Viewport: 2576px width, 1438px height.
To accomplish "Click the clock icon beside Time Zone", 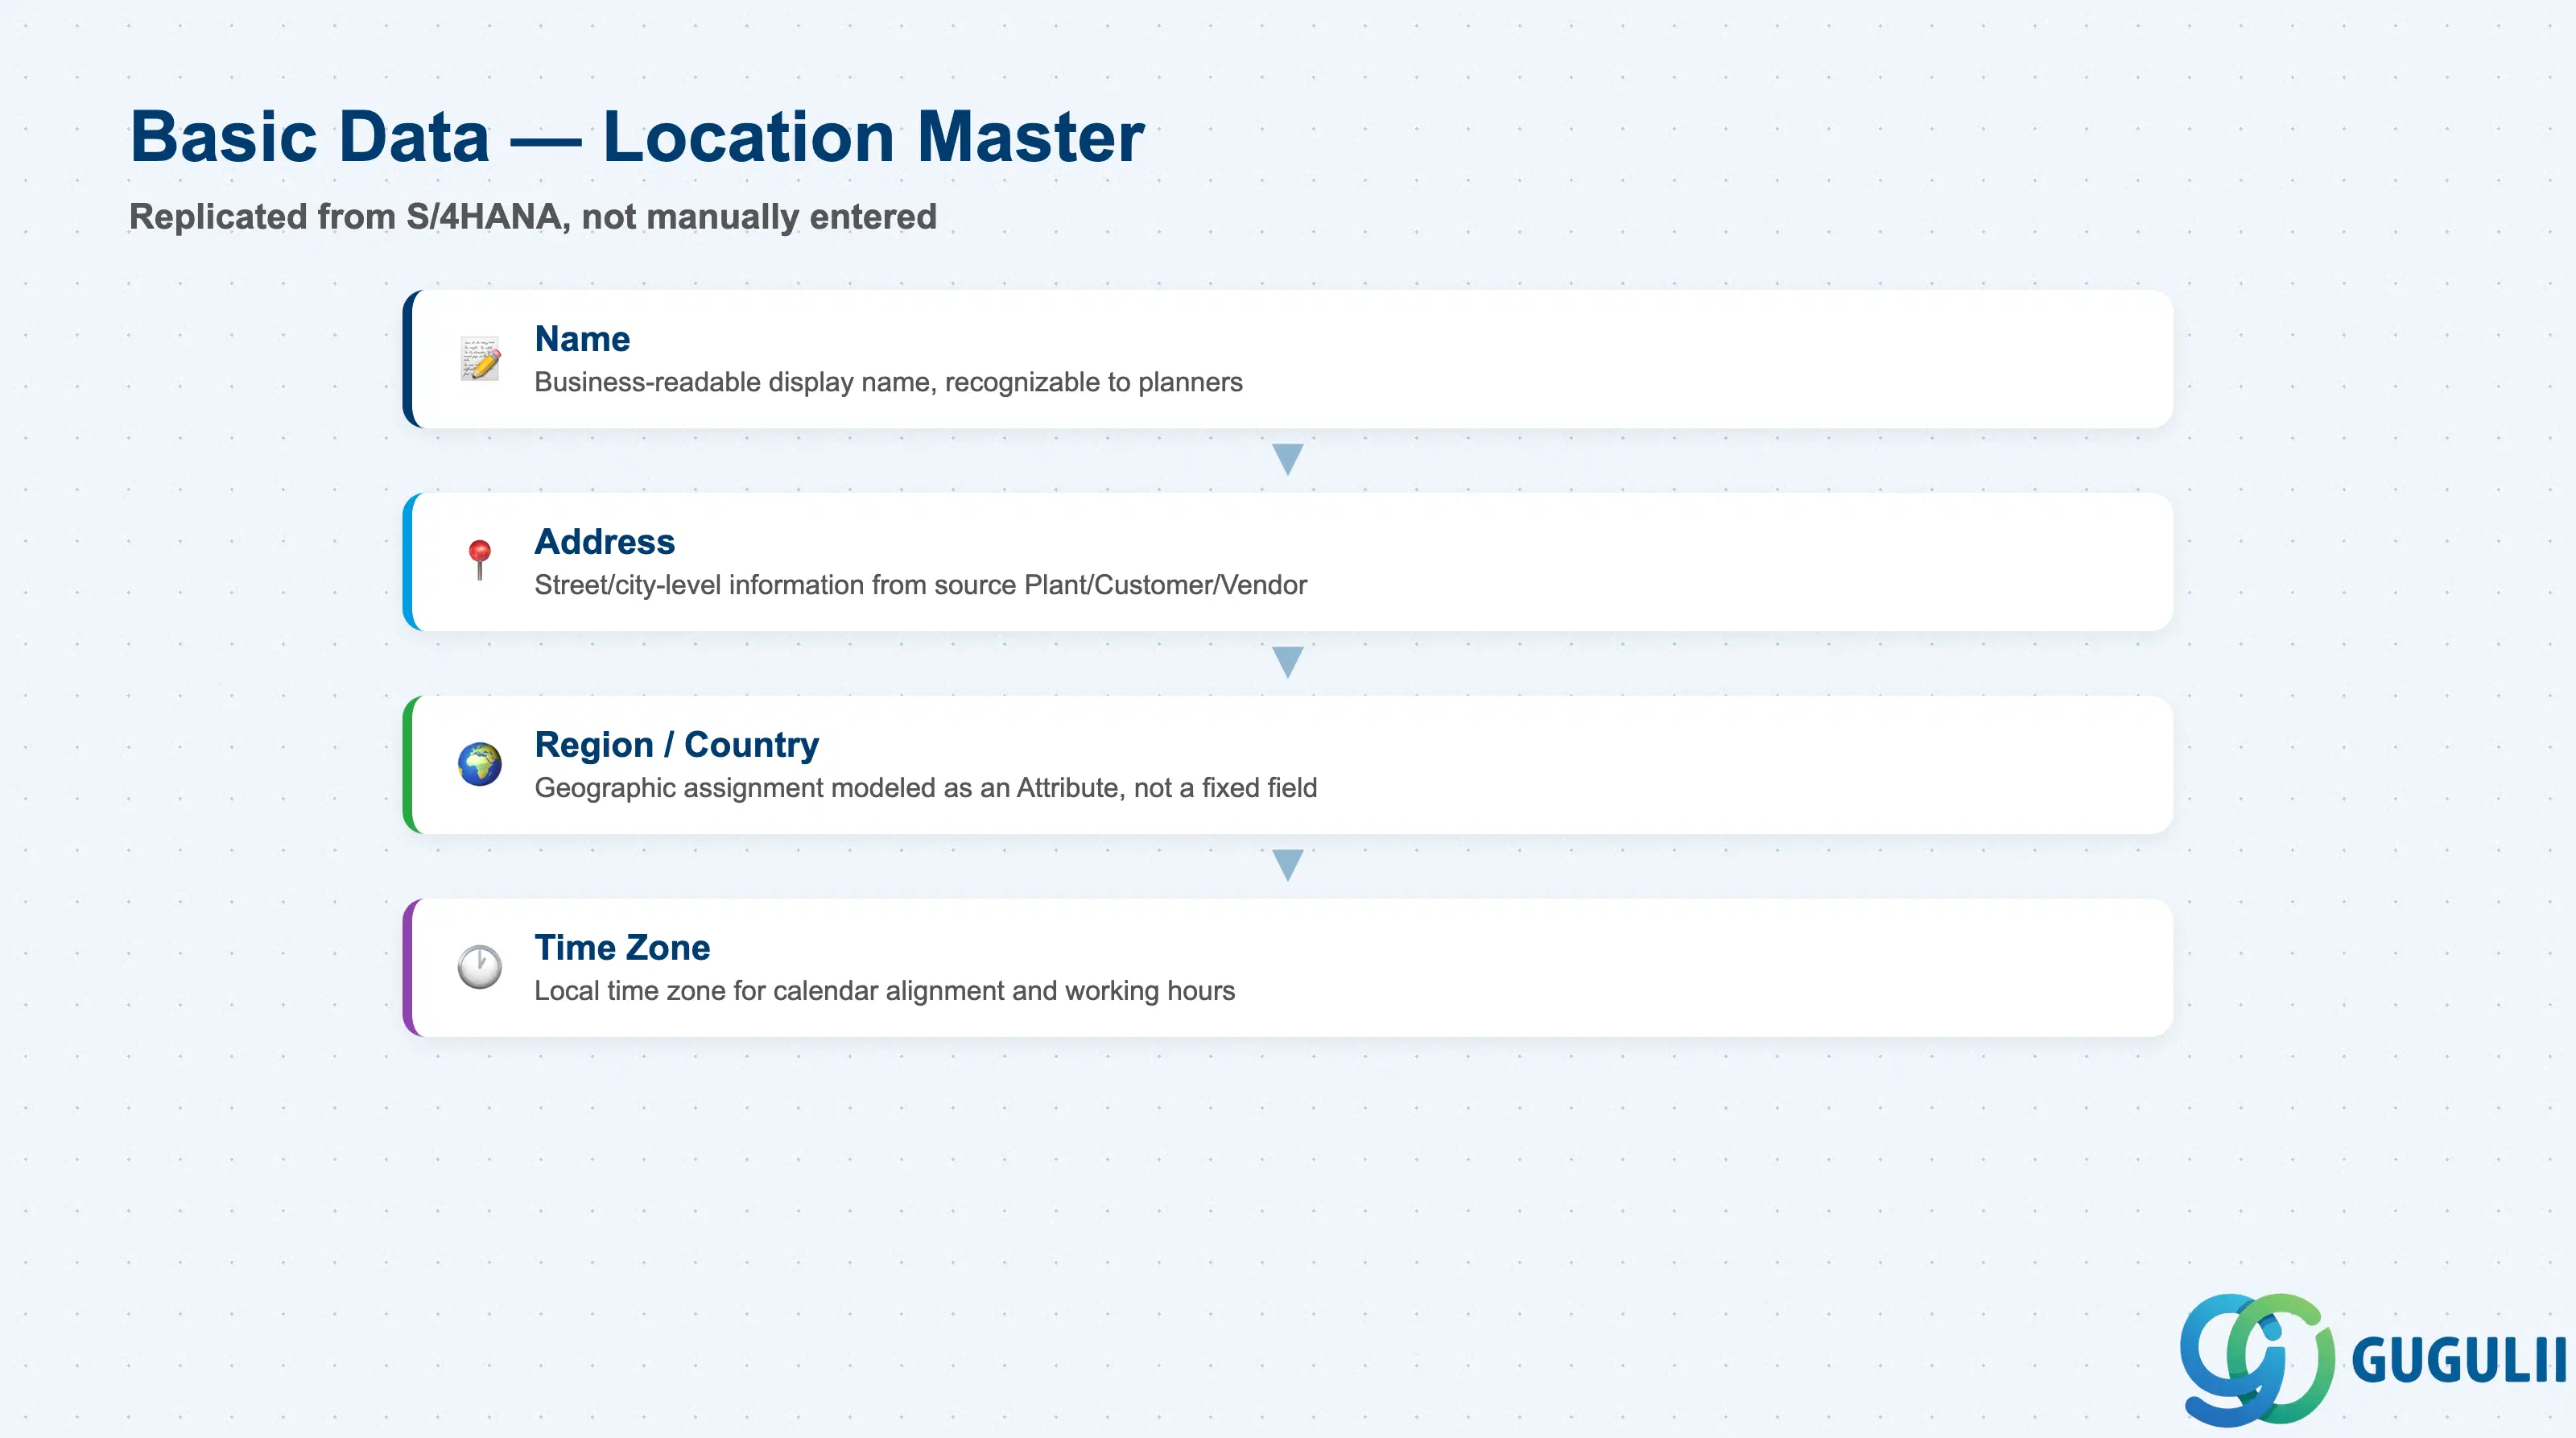I will 480,967.
